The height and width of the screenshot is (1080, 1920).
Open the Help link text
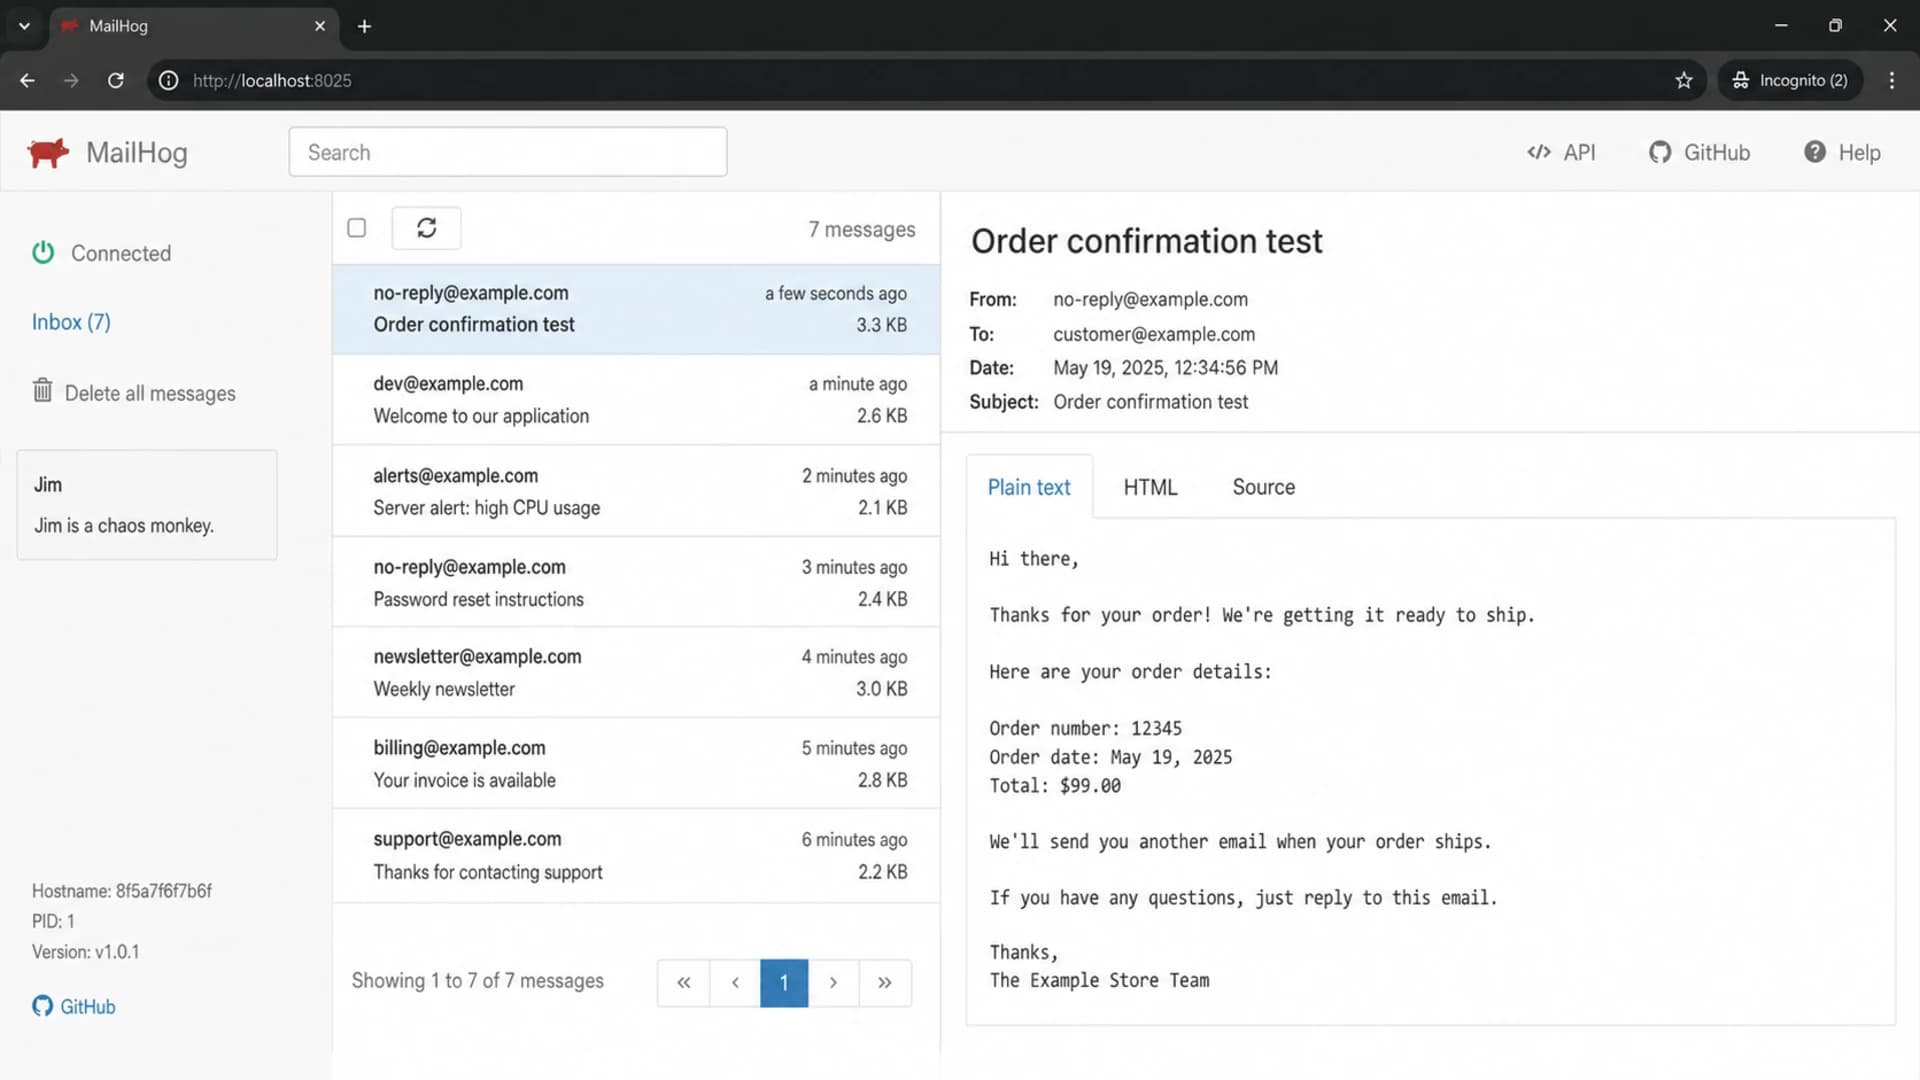[1859, 152]
